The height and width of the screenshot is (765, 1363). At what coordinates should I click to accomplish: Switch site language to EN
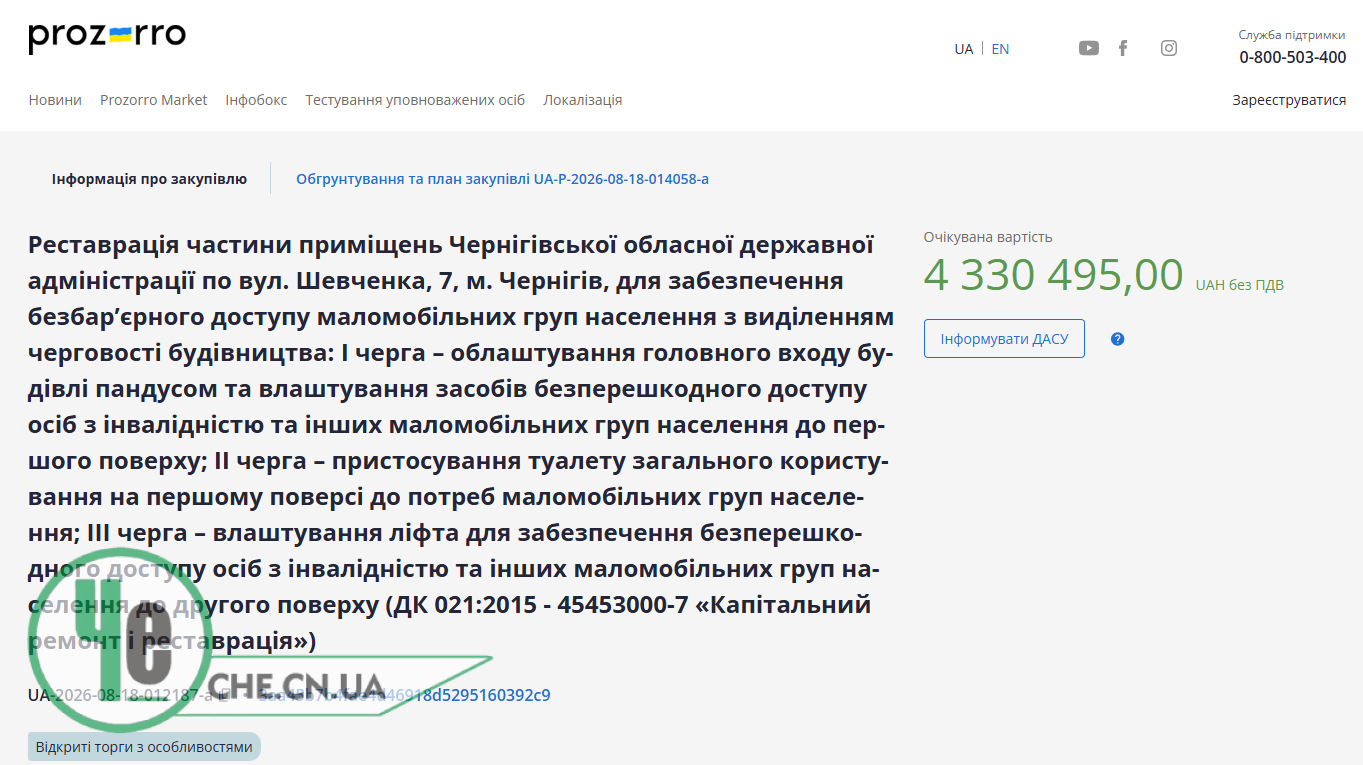(x=1000, y=49)
